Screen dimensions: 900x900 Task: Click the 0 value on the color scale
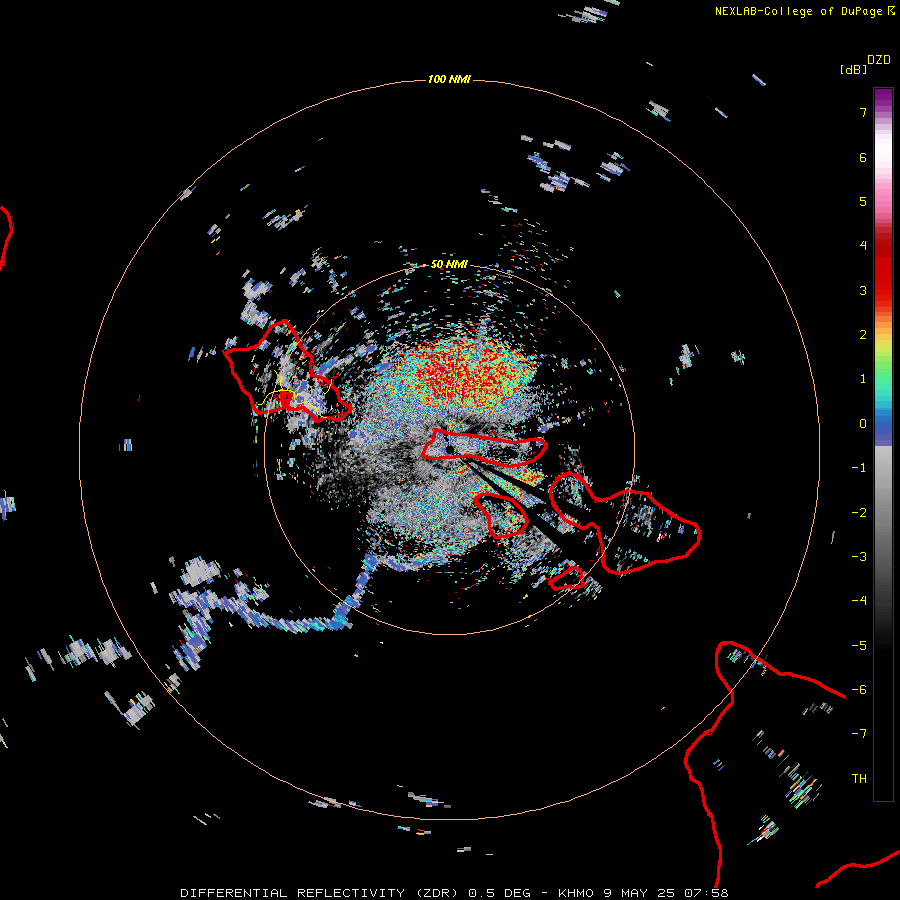coord(863,424)
